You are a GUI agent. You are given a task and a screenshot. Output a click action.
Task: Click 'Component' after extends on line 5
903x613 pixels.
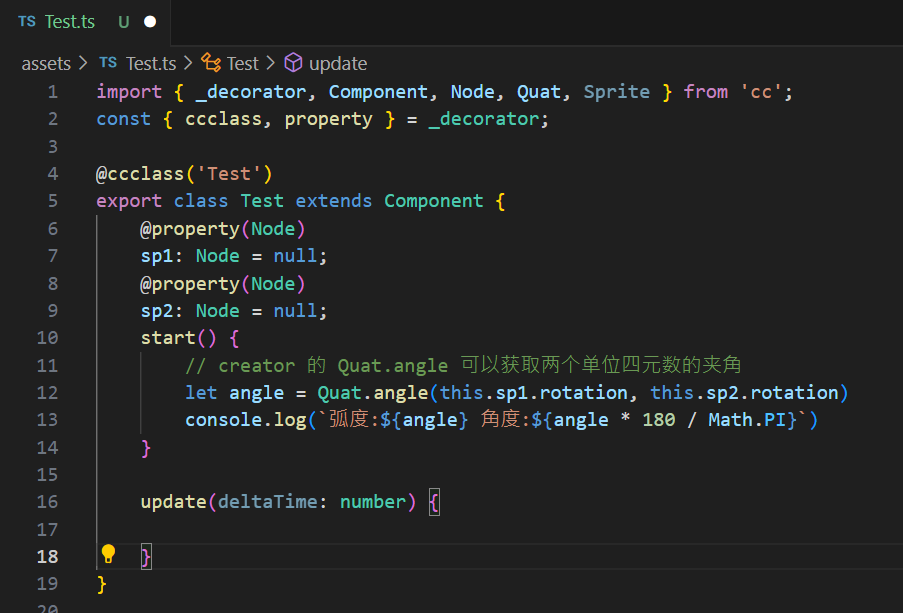click(x=434, y=201)
